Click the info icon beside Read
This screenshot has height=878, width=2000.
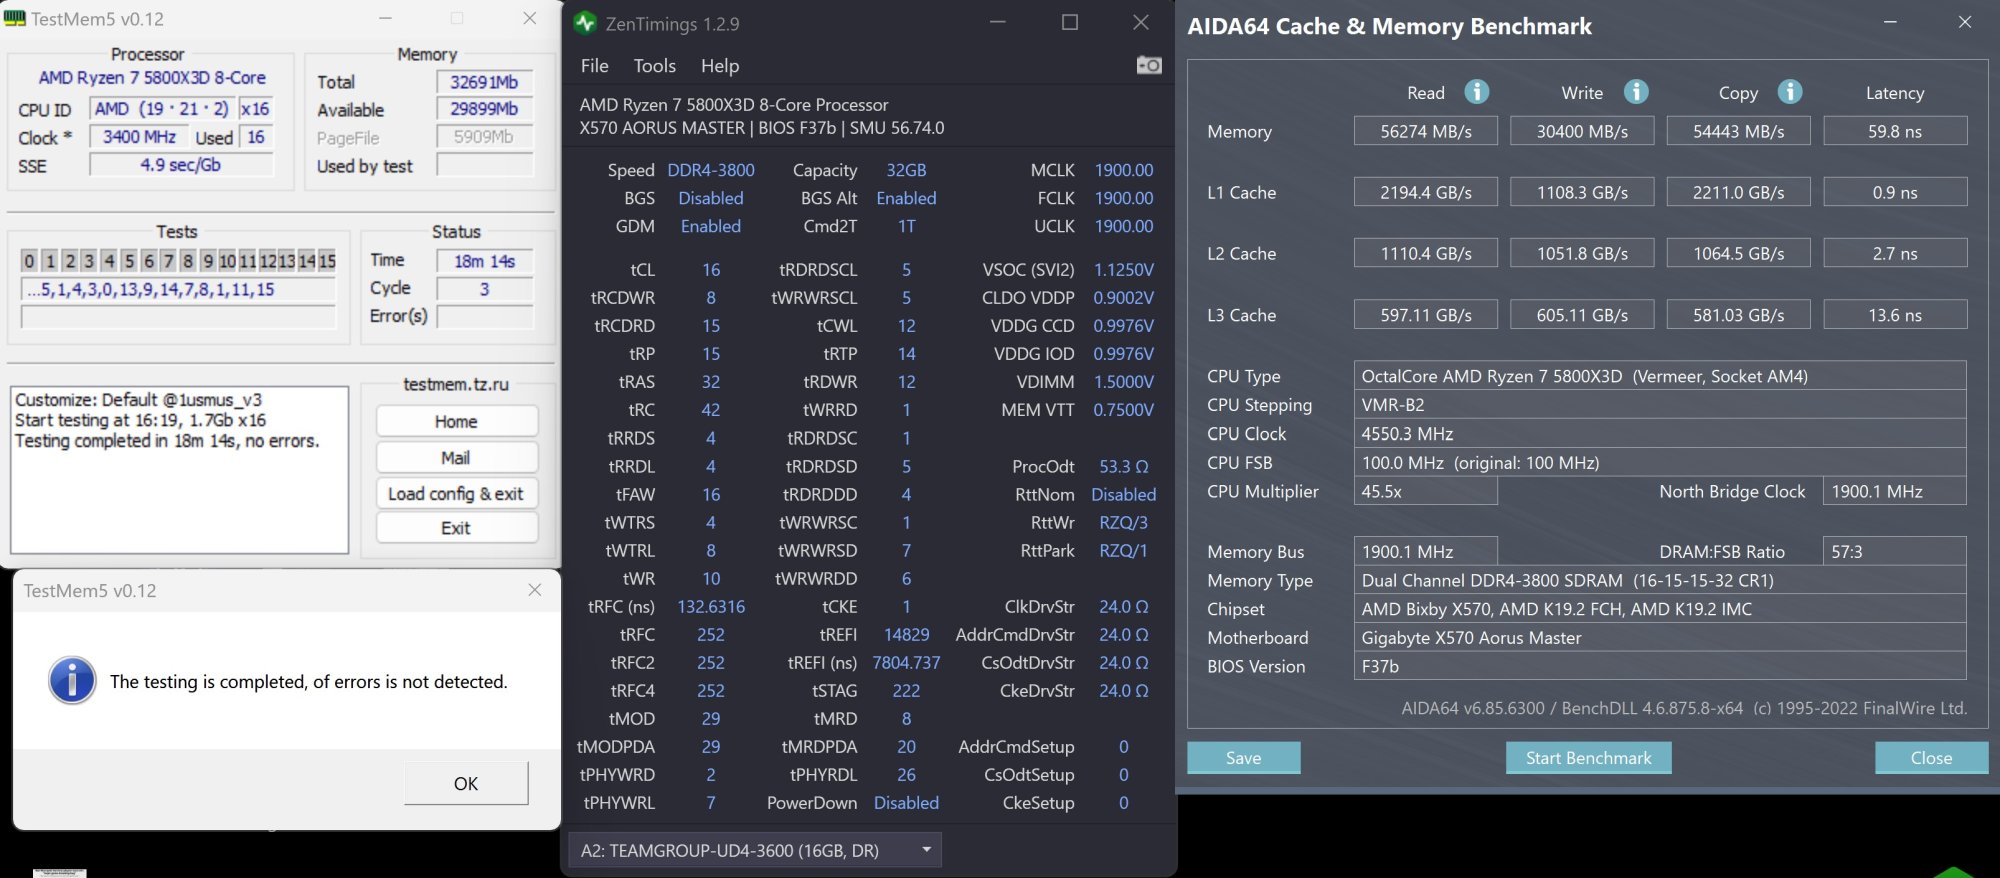click(1477, 92)
